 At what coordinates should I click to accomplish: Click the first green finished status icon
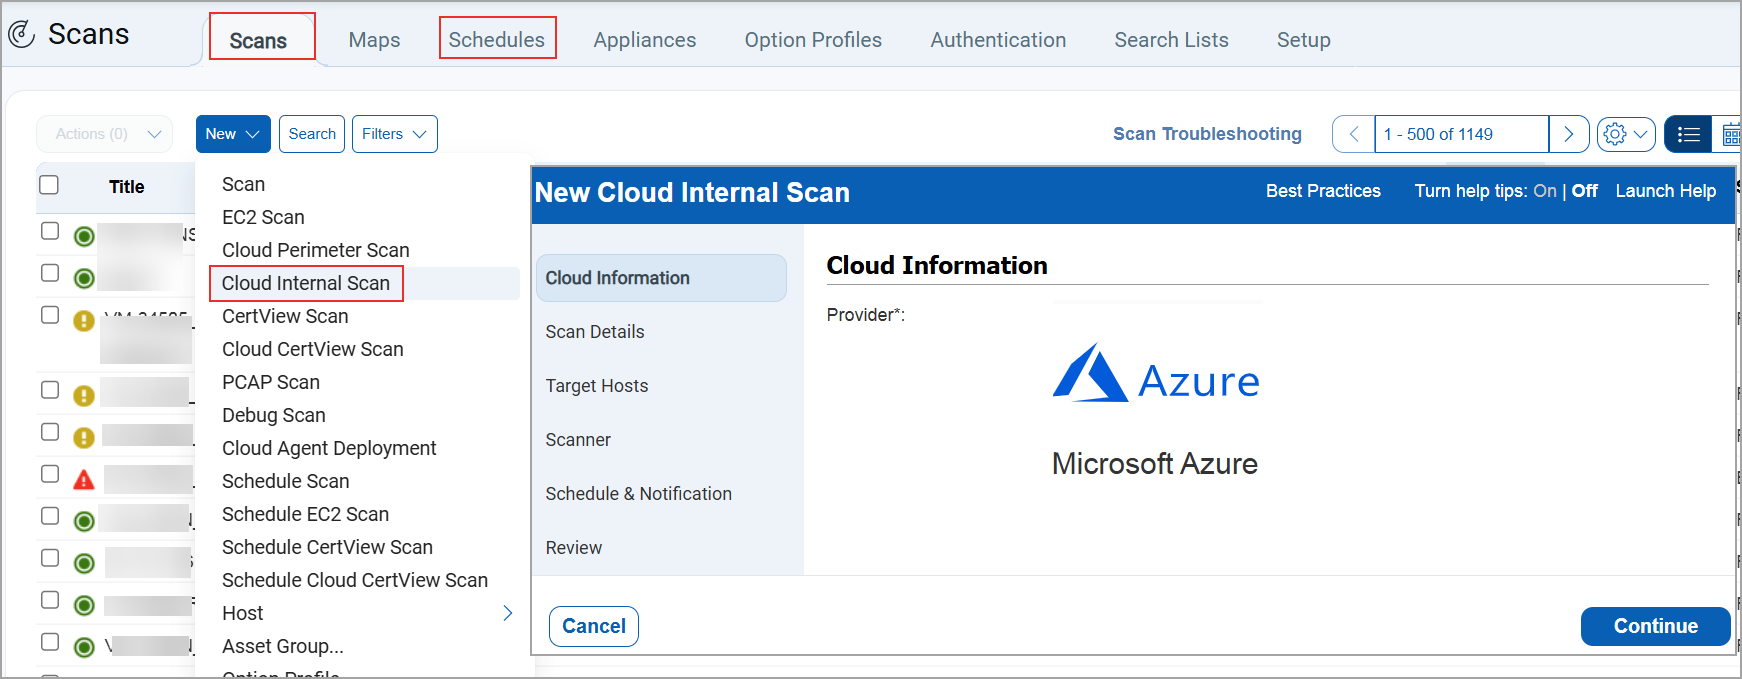click(x=84, y=236)
